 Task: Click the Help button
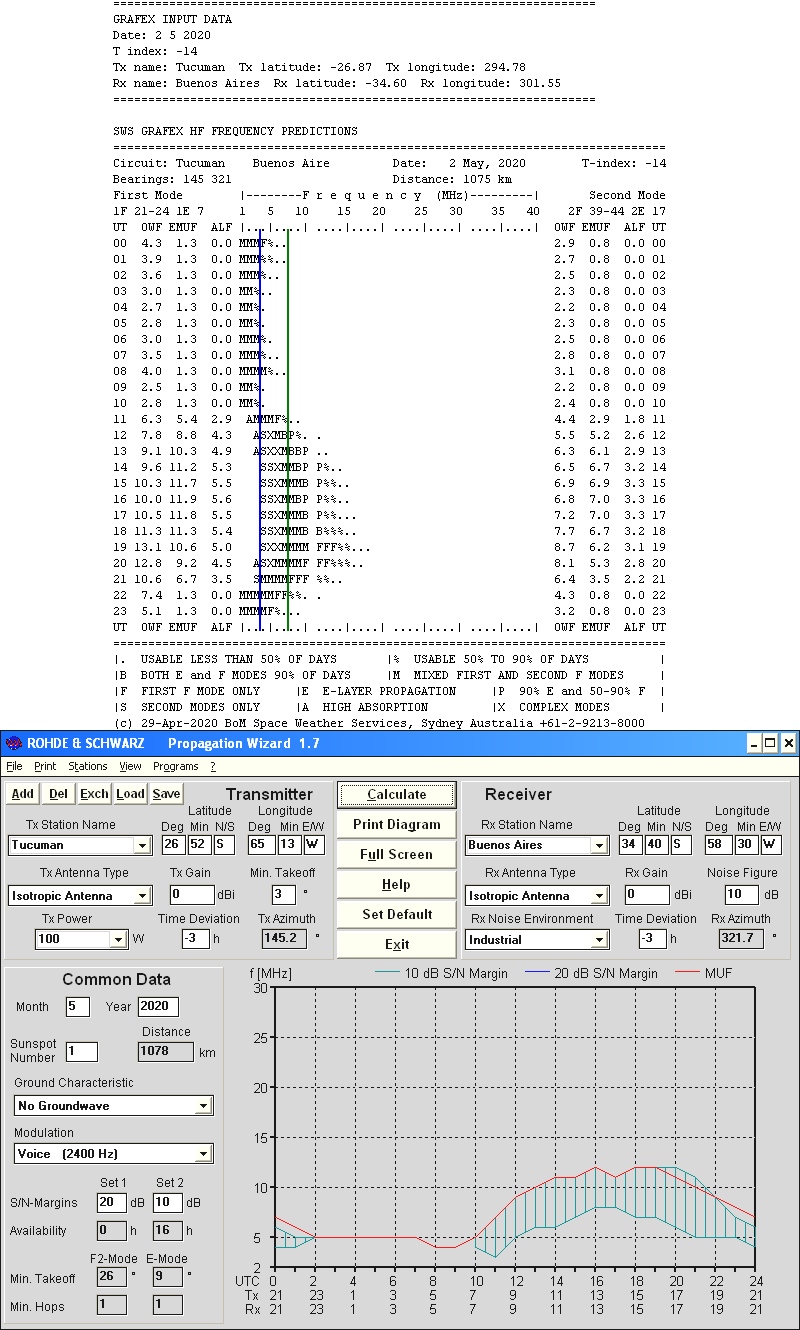(x=396, y=885)
